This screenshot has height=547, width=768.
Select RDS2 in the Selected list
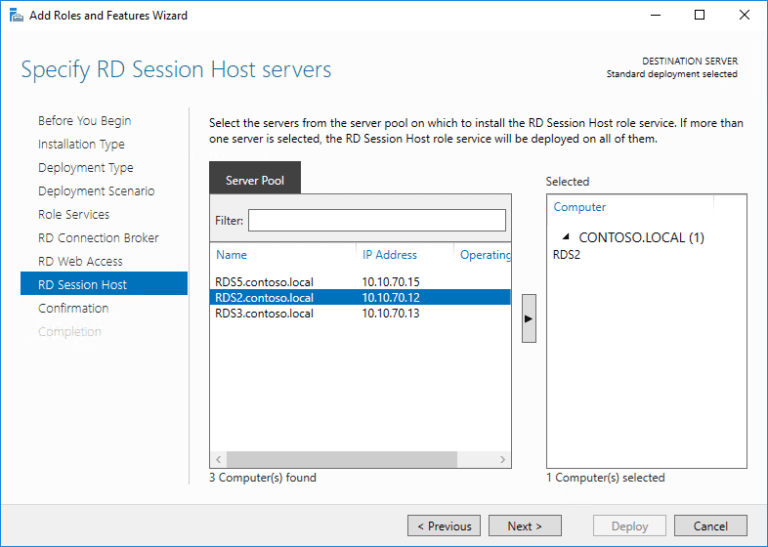pyautogui.click(x=567, y=255)
